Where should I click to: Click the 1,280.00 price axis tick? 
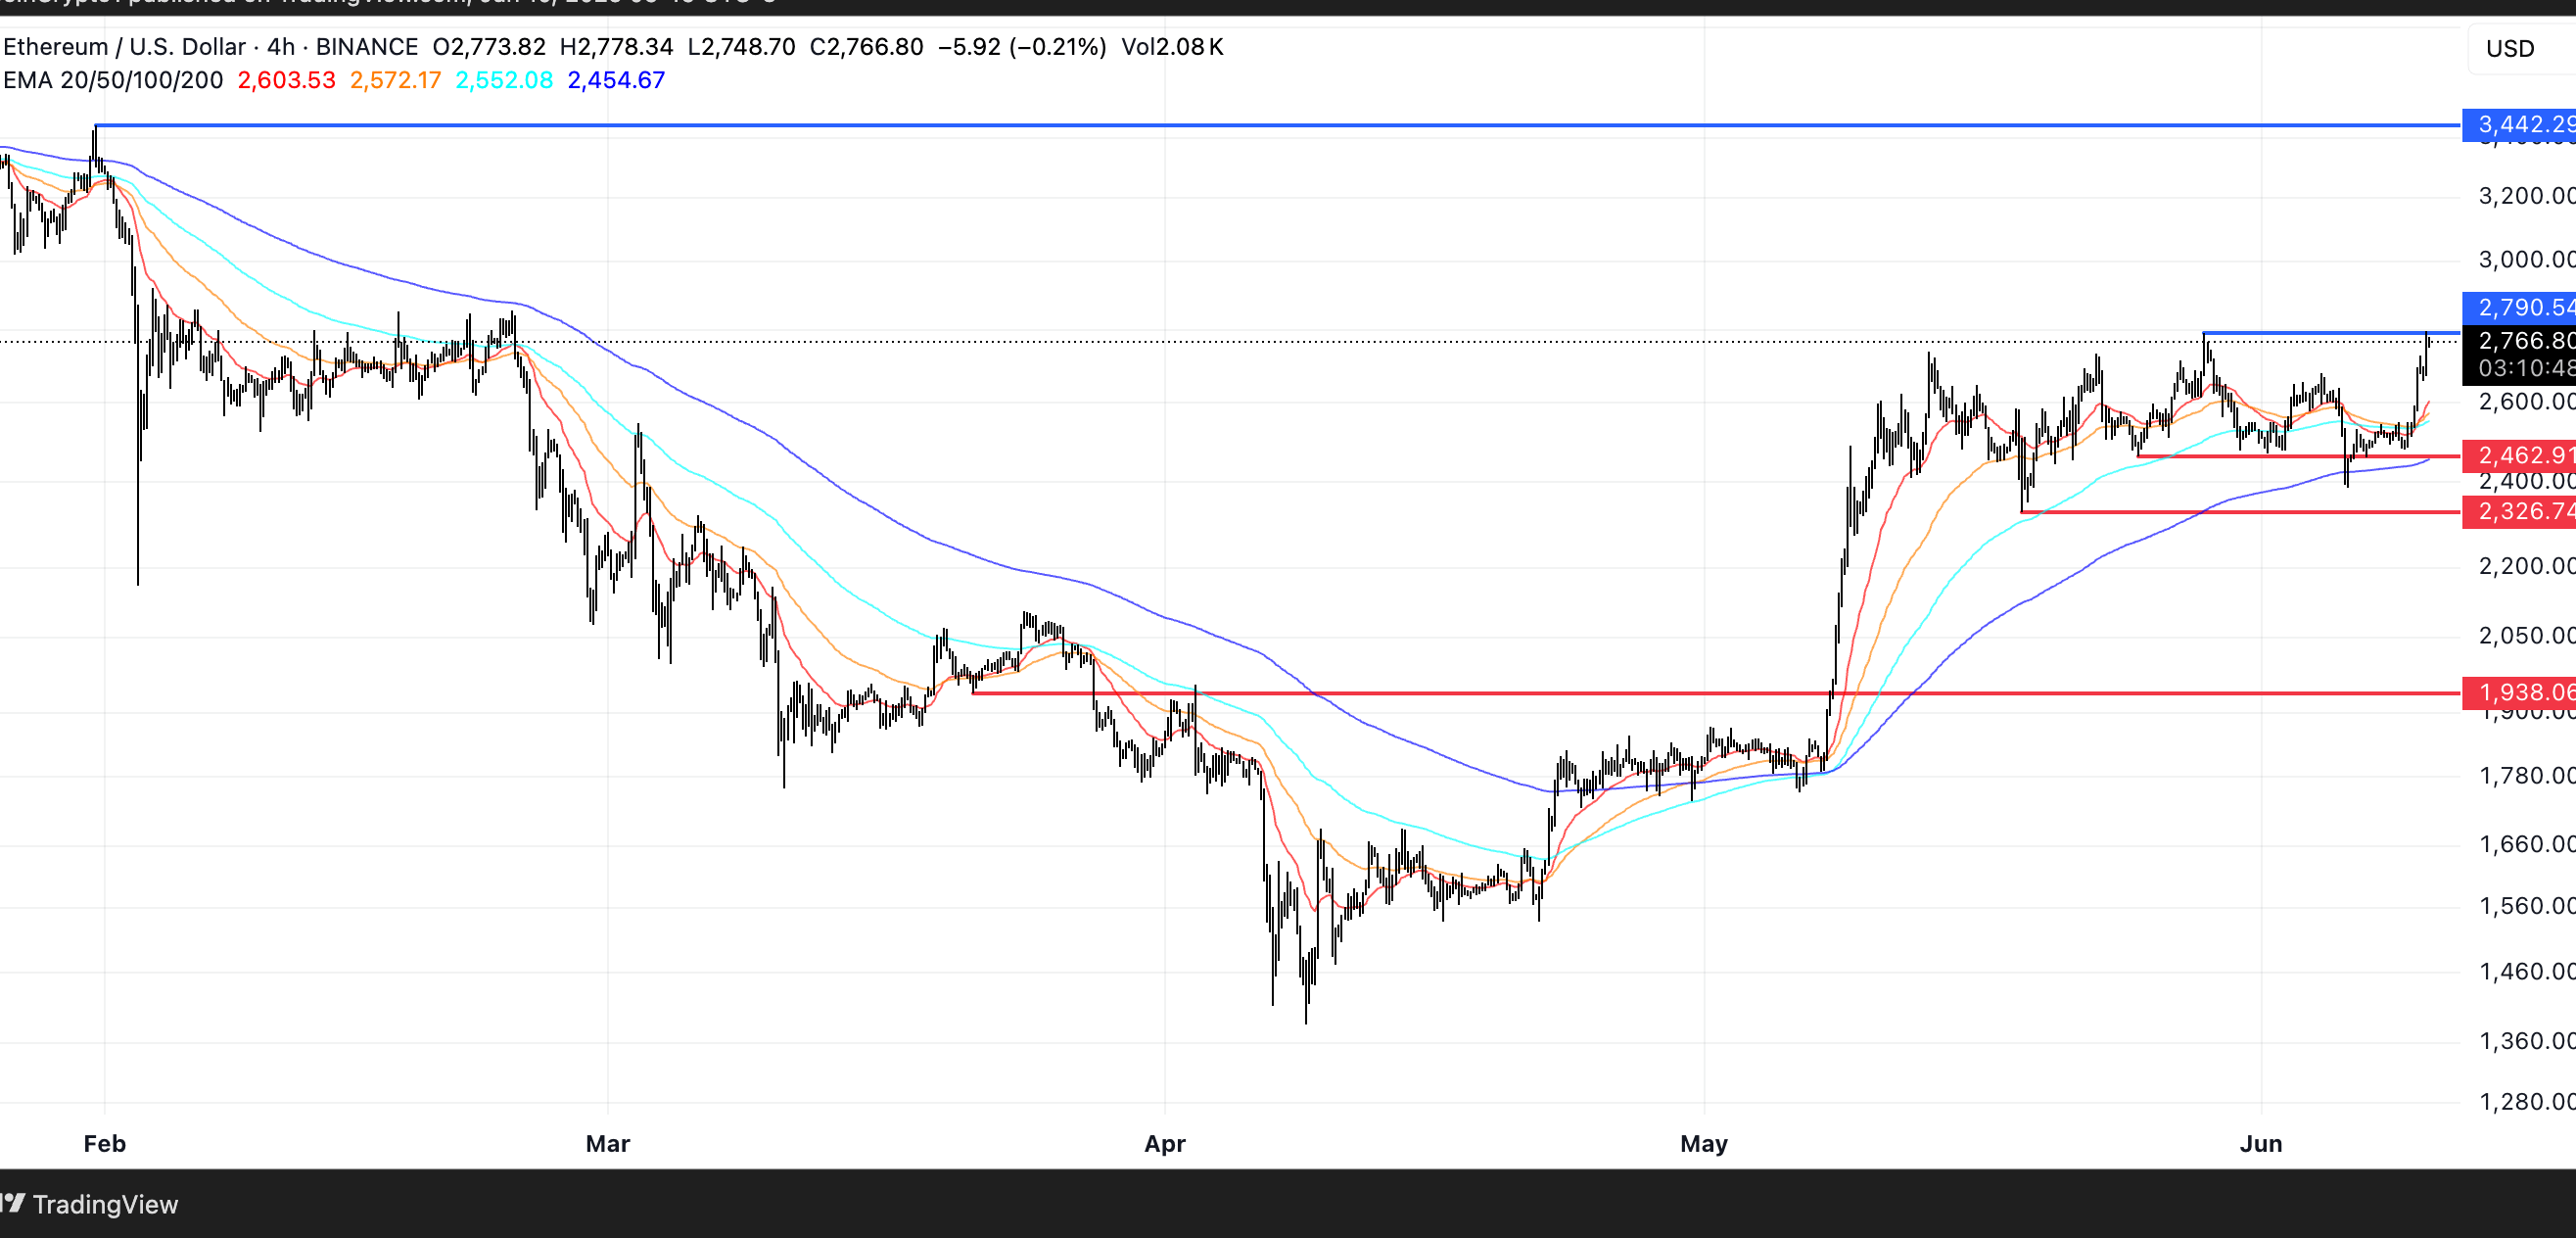[2526, 1102]
